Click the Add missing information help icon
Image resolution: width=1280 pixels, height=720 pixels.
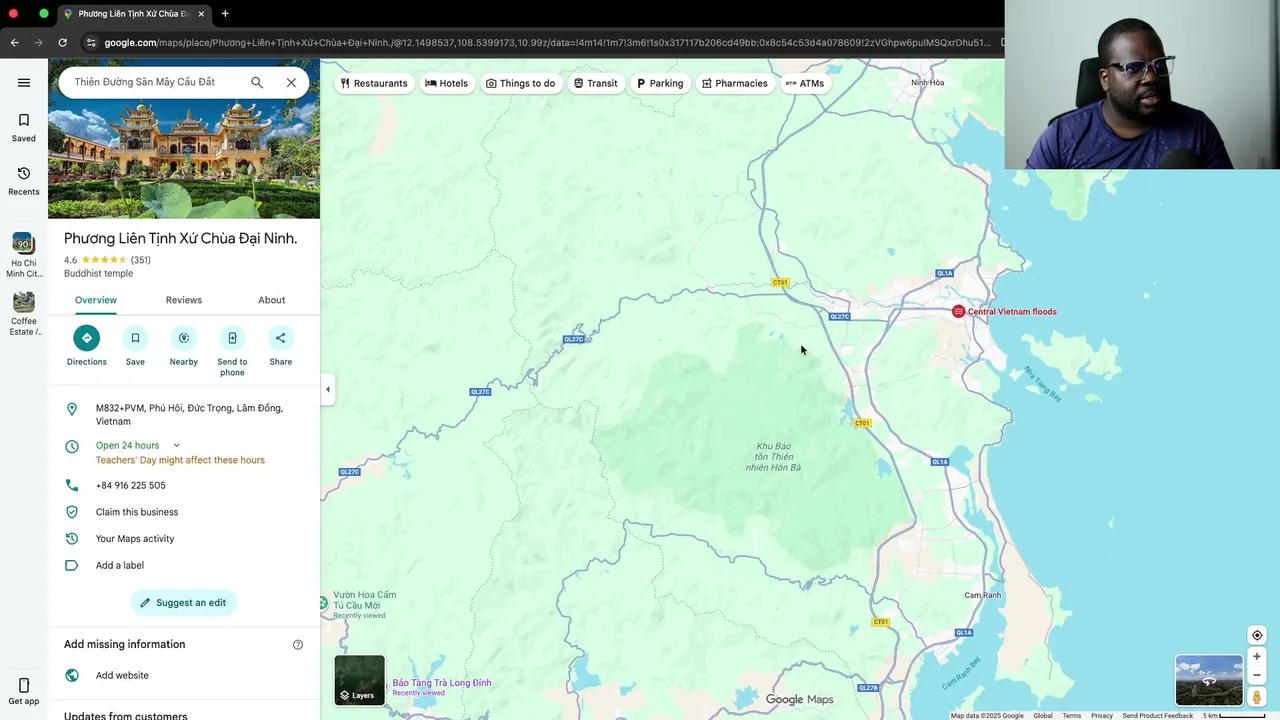point(298,645)
